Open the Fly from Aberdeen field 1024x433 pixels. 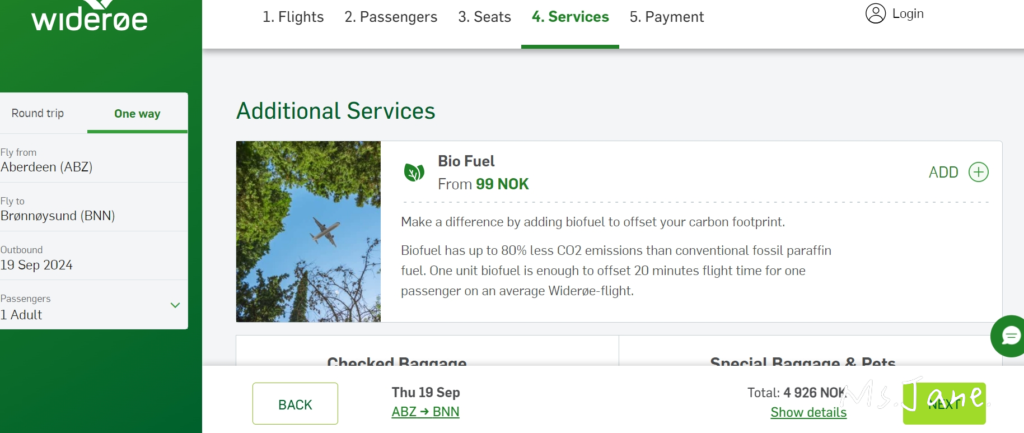pos(90,160)
